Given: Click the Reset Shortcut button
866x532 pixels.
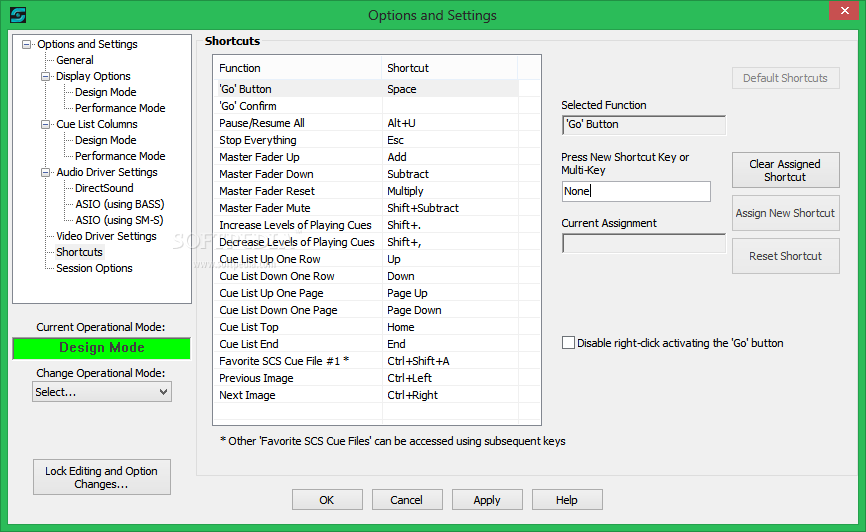Looking at the screenshot, I should tap(785, 256).
